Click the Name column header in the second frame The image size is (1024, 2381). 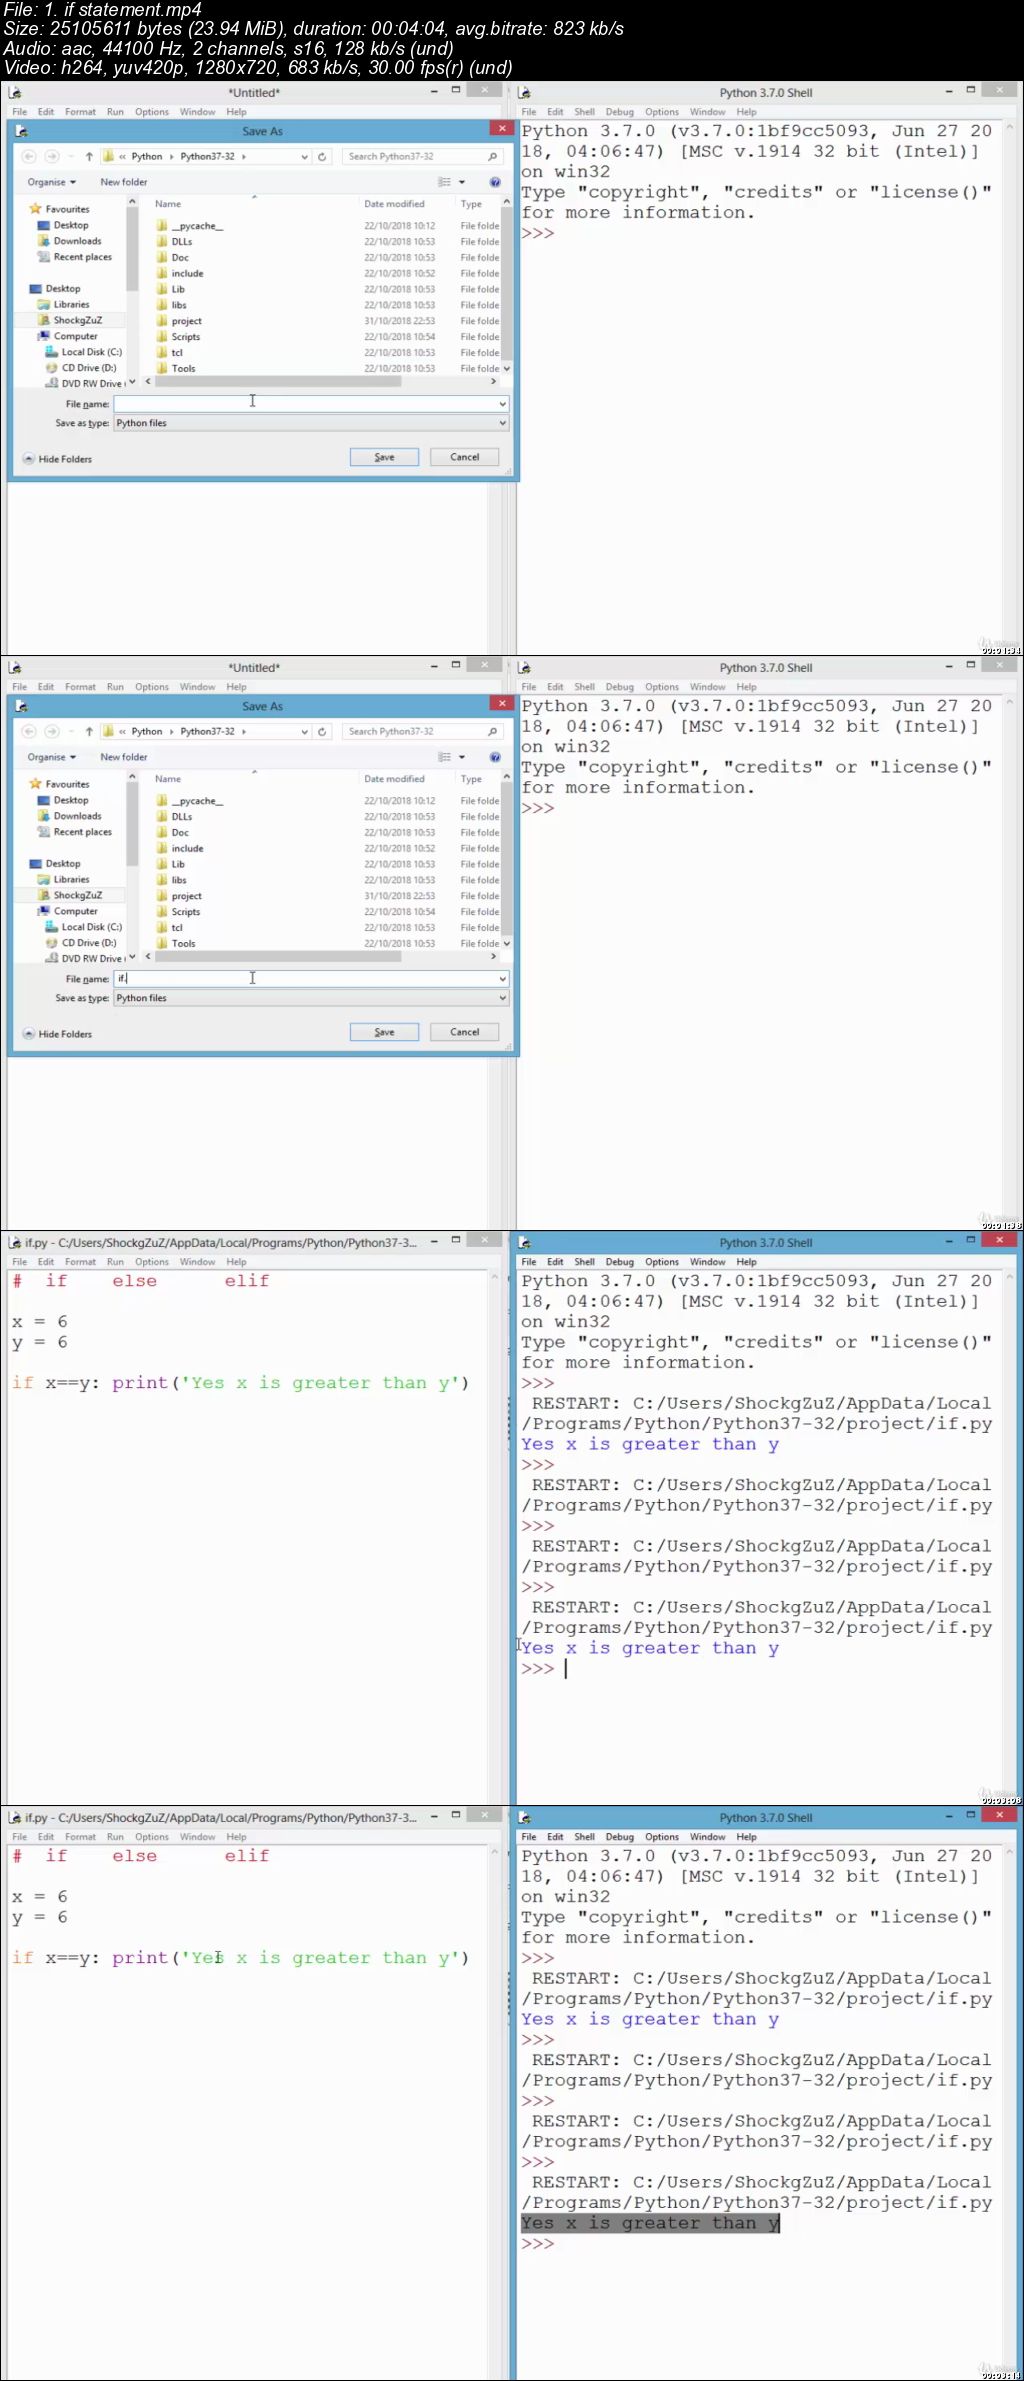click(168, 779)
